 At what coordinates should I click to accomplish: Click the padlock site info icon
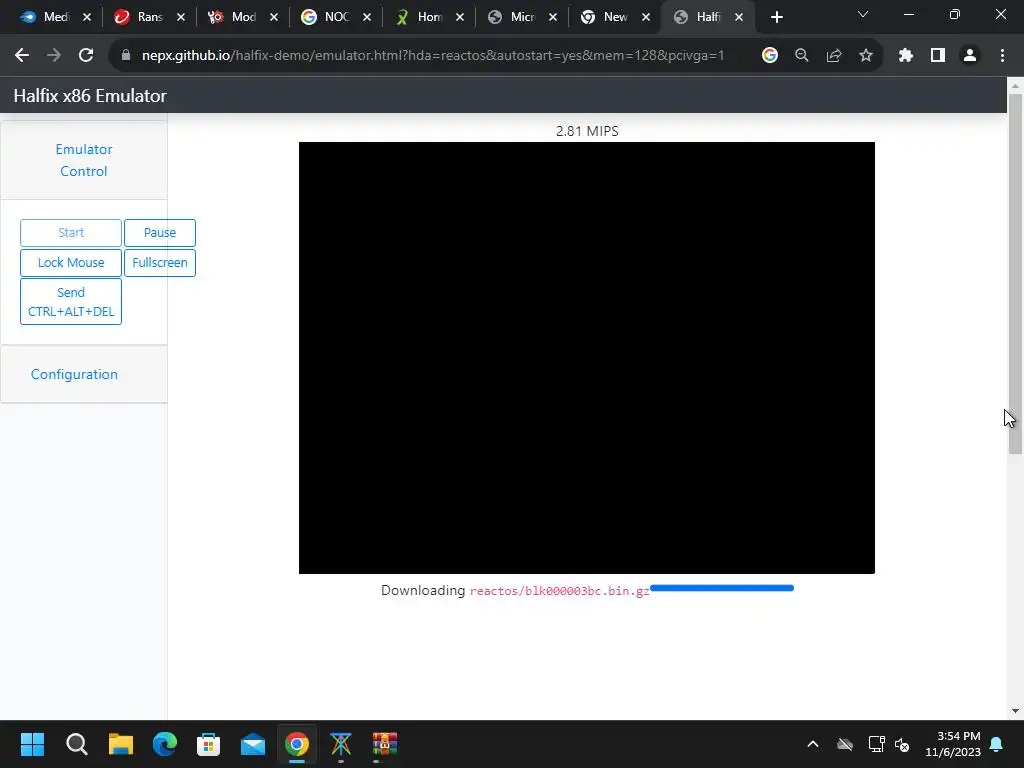(126, 56)
